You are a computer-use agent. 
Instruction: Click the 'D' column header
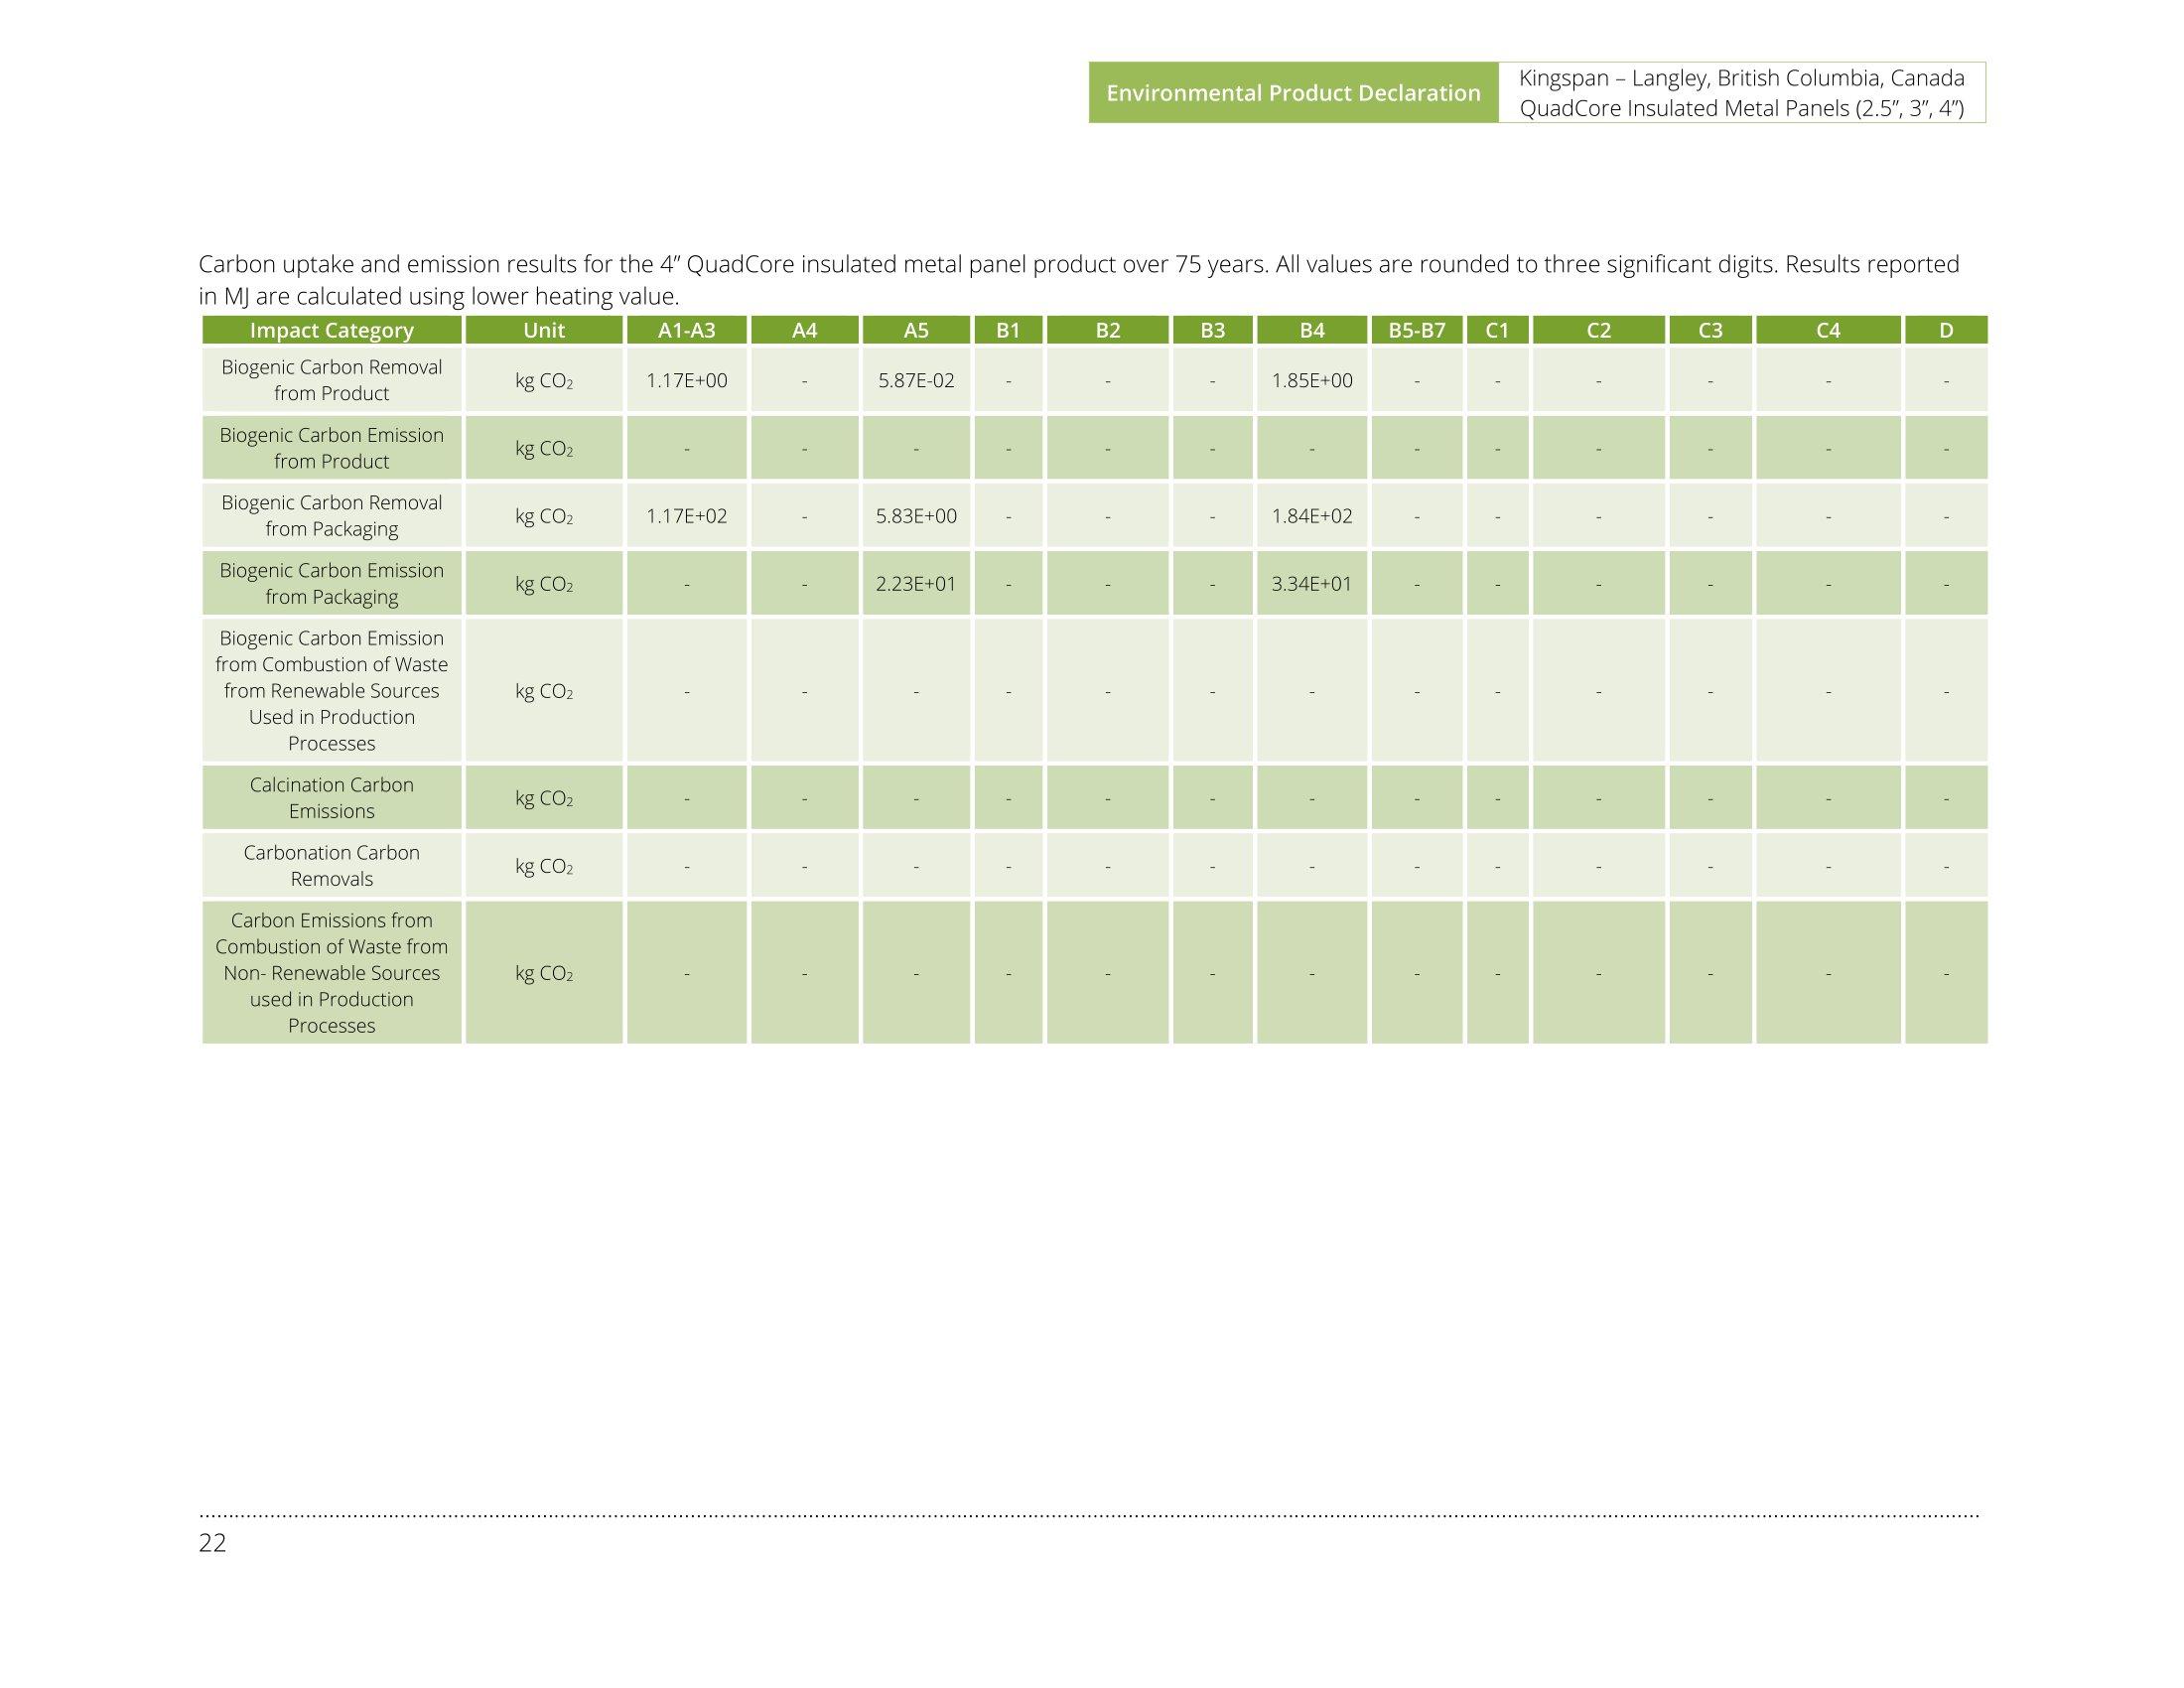click(1946, 330)
